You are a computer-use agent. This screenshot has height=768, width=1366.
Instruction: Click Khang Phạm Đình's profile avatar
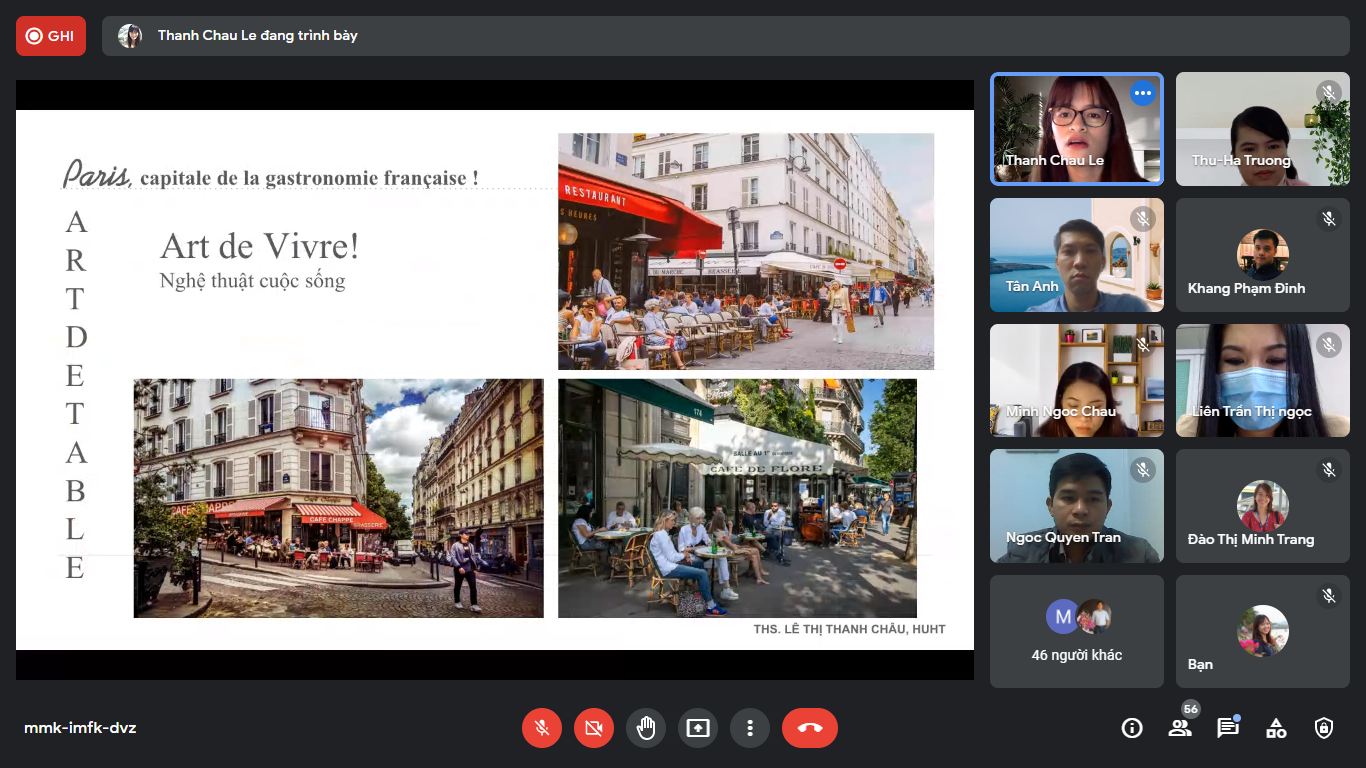pos(1263,255)
